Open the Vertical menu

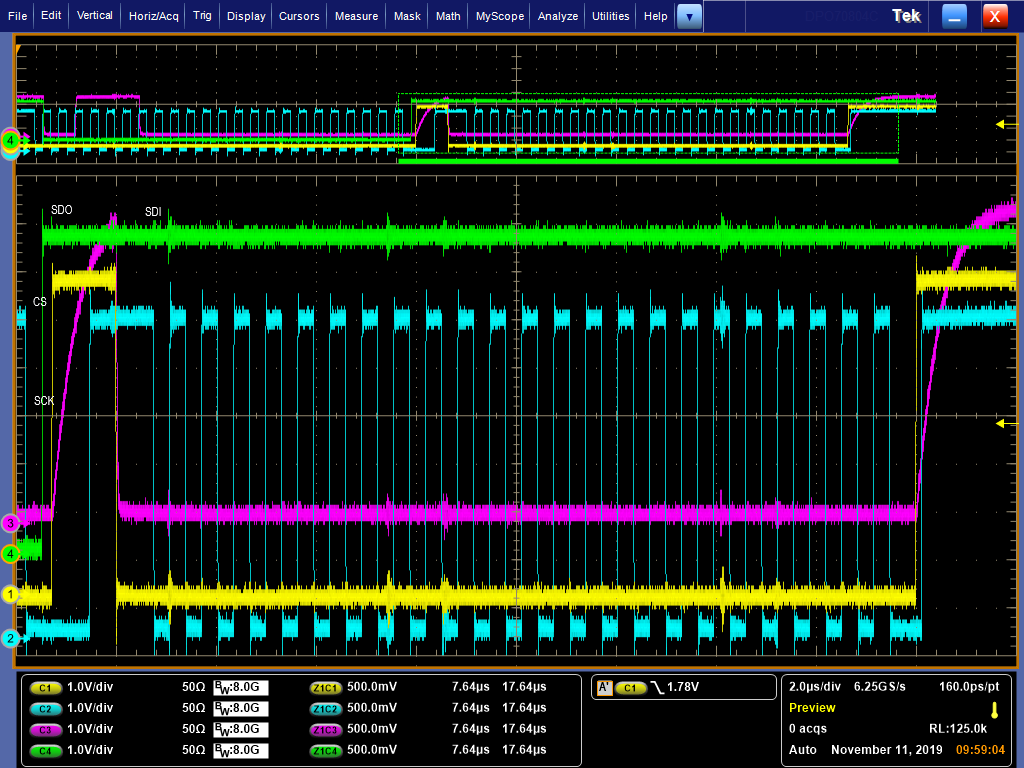tap(95, 16)
